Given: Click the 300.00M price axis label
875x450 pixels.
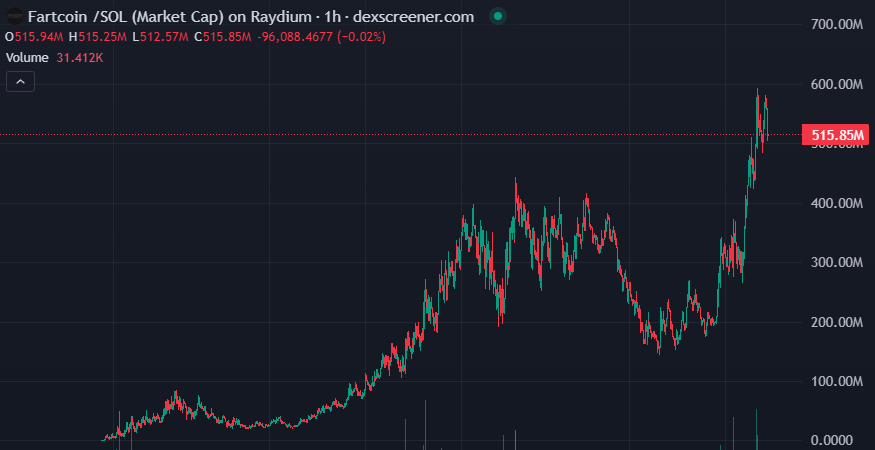Looking at the screenshot, I should click(838, 262).
